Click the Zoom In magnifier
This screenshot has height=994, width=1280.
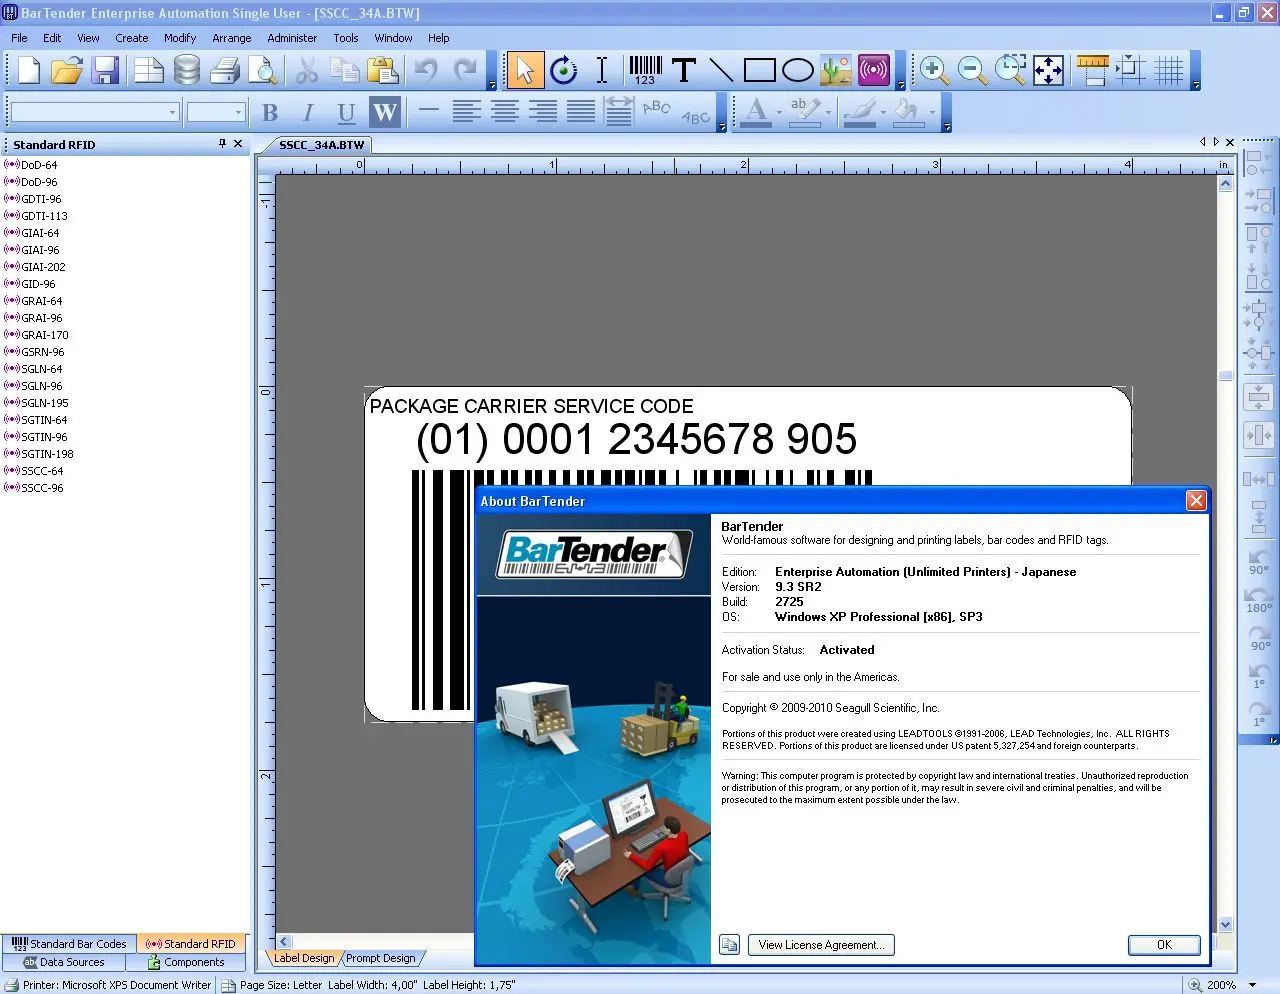pos(934,70)
